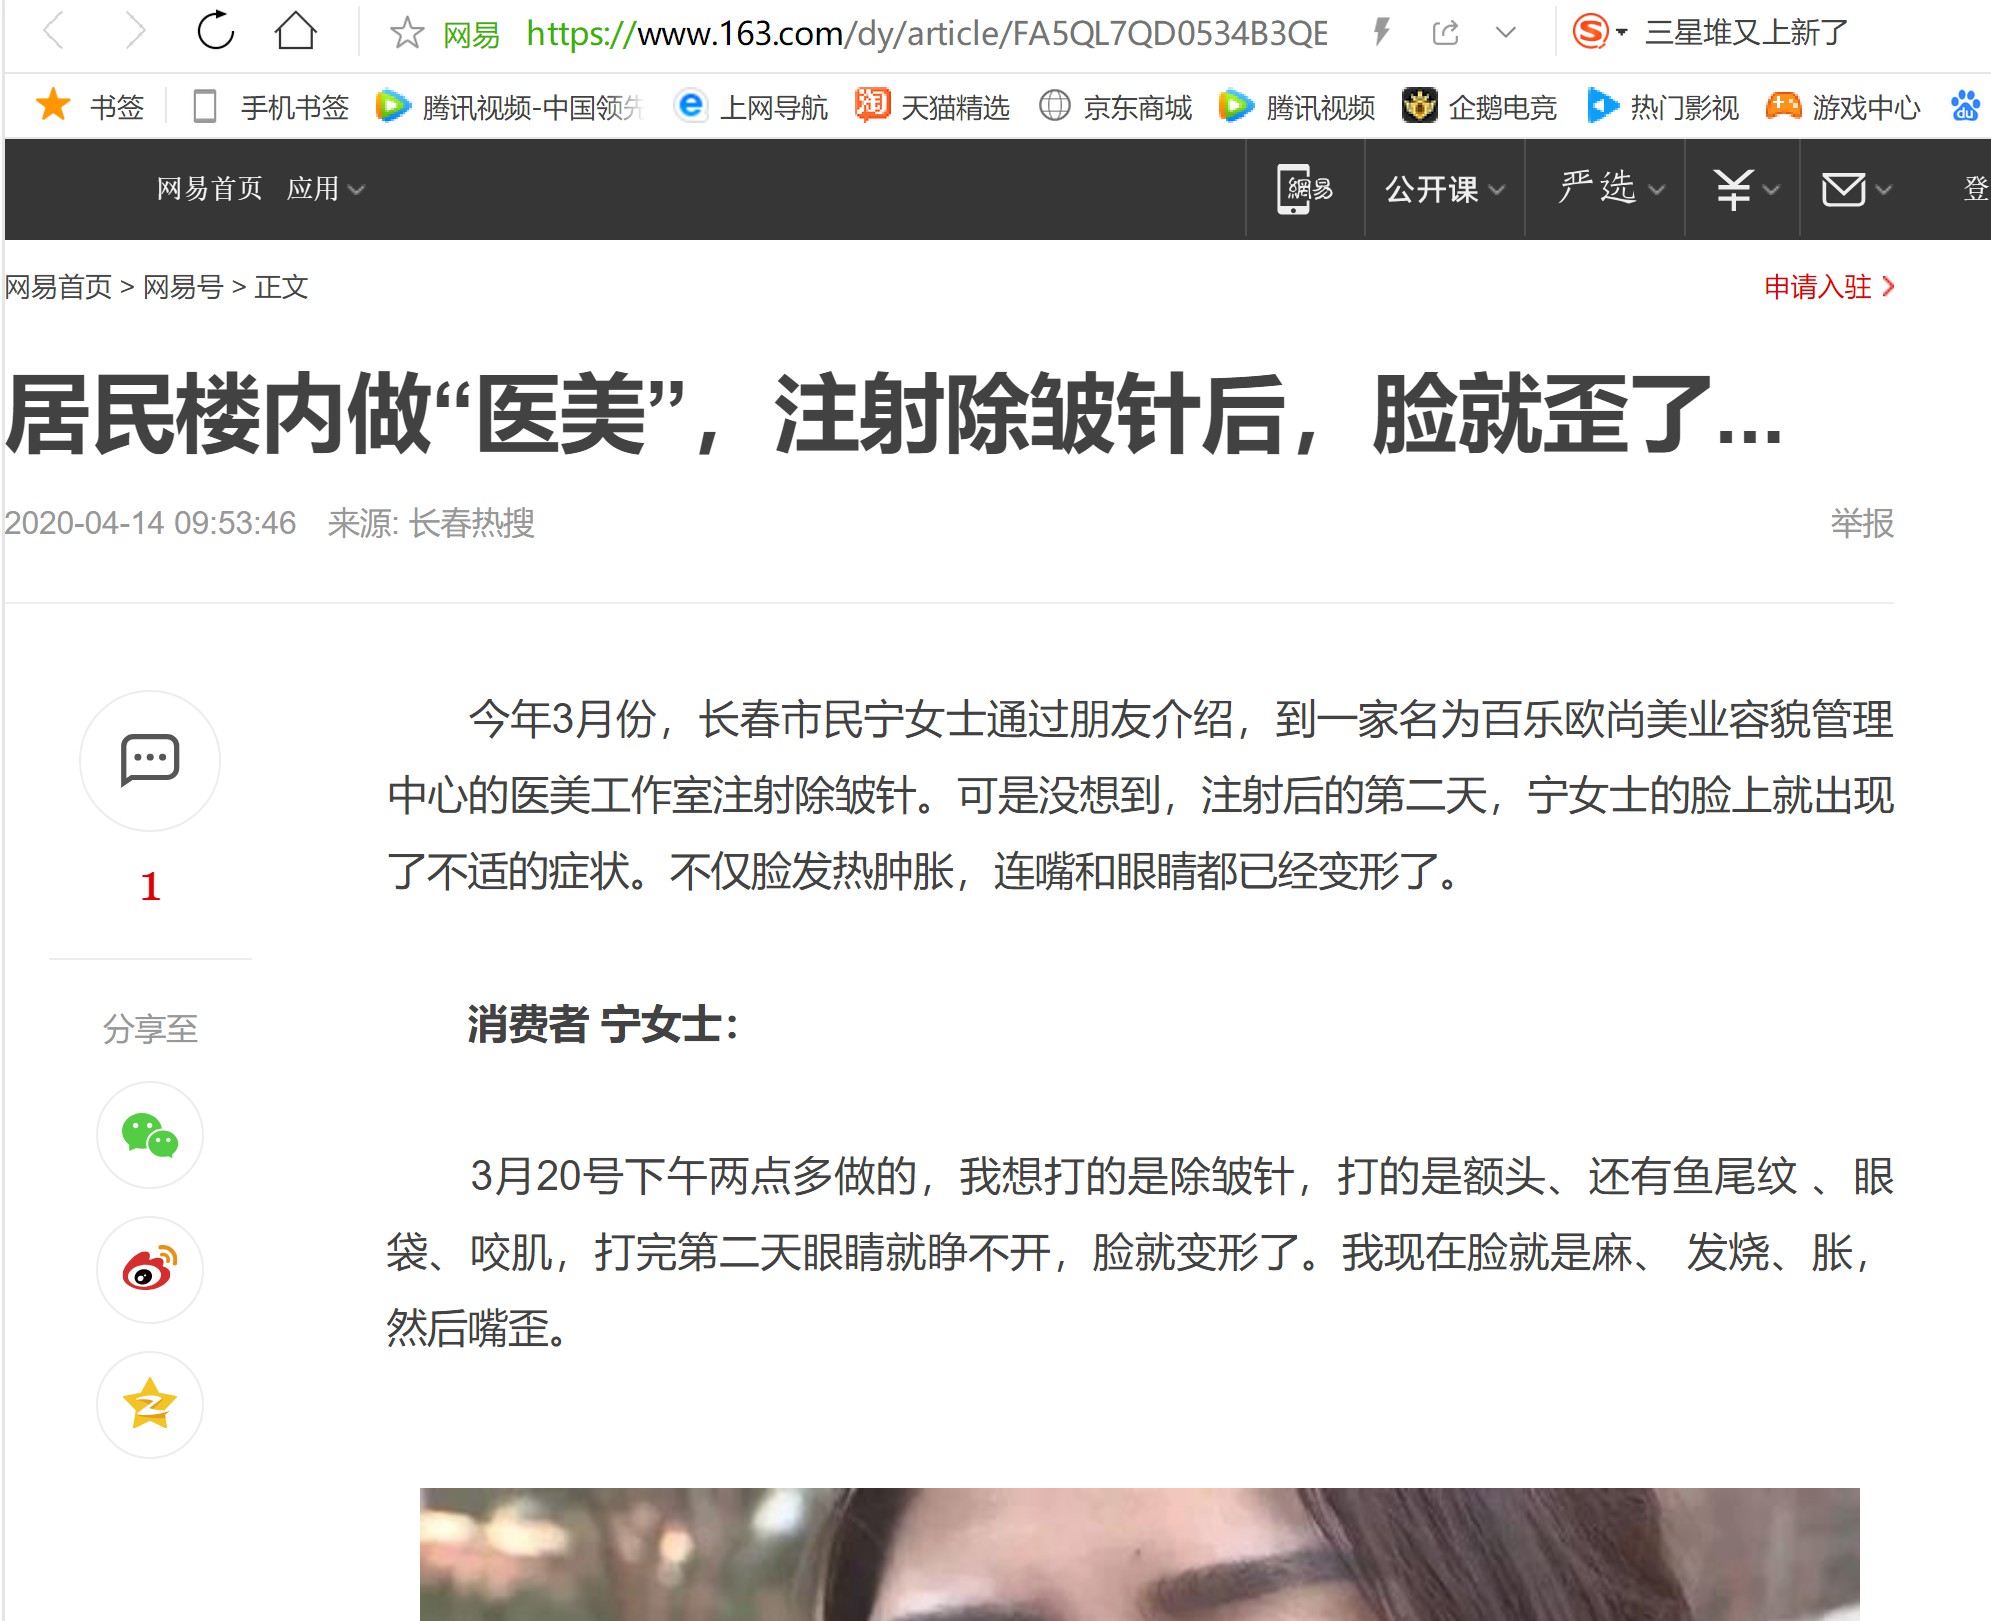Click the 申请入驻 link
The image size is (1991, 1621).
click(1829, 287)
